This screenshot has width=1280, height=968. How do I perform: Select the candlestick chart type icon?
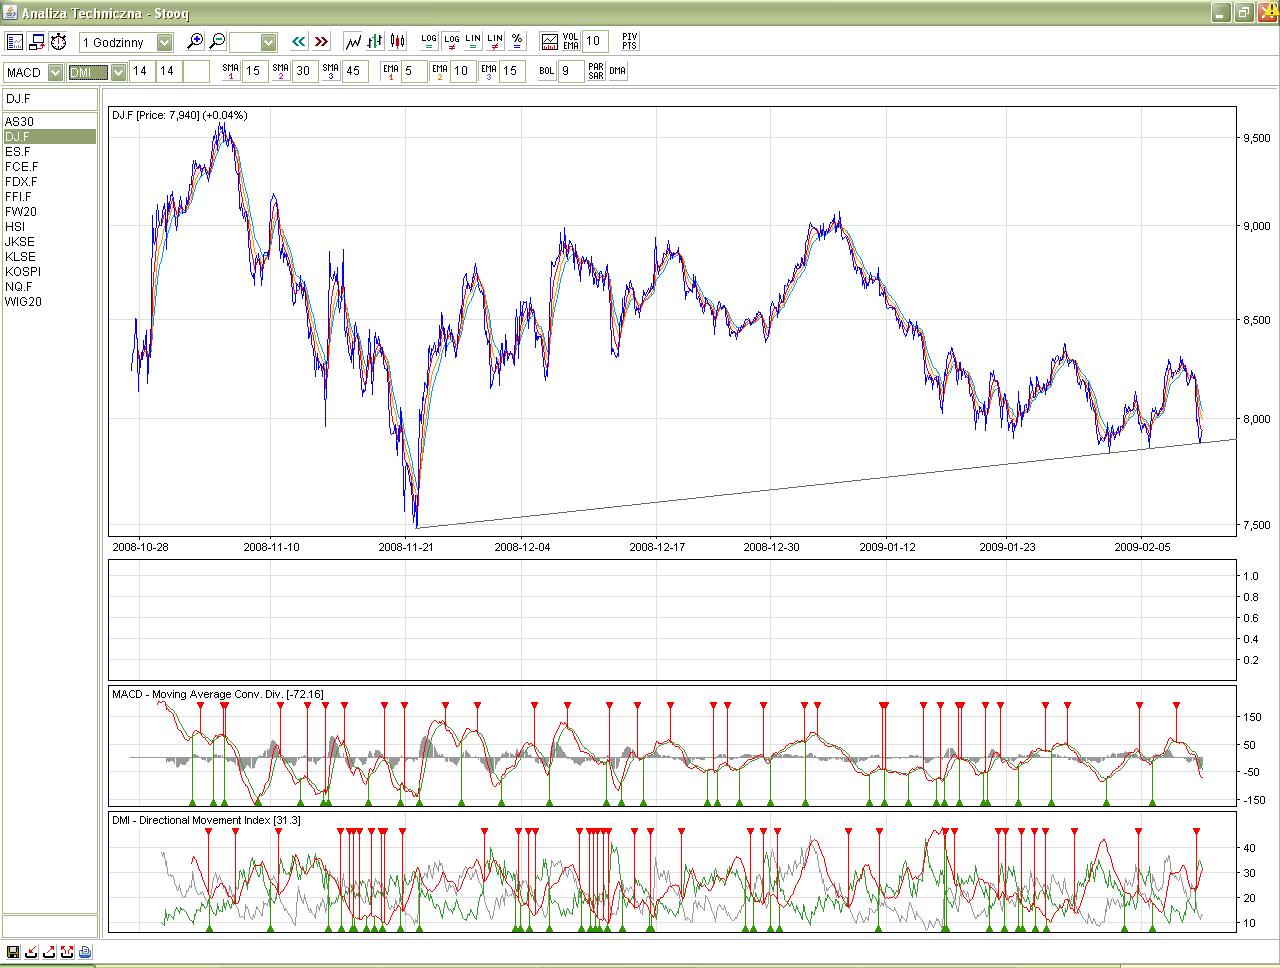pos(398,42)
